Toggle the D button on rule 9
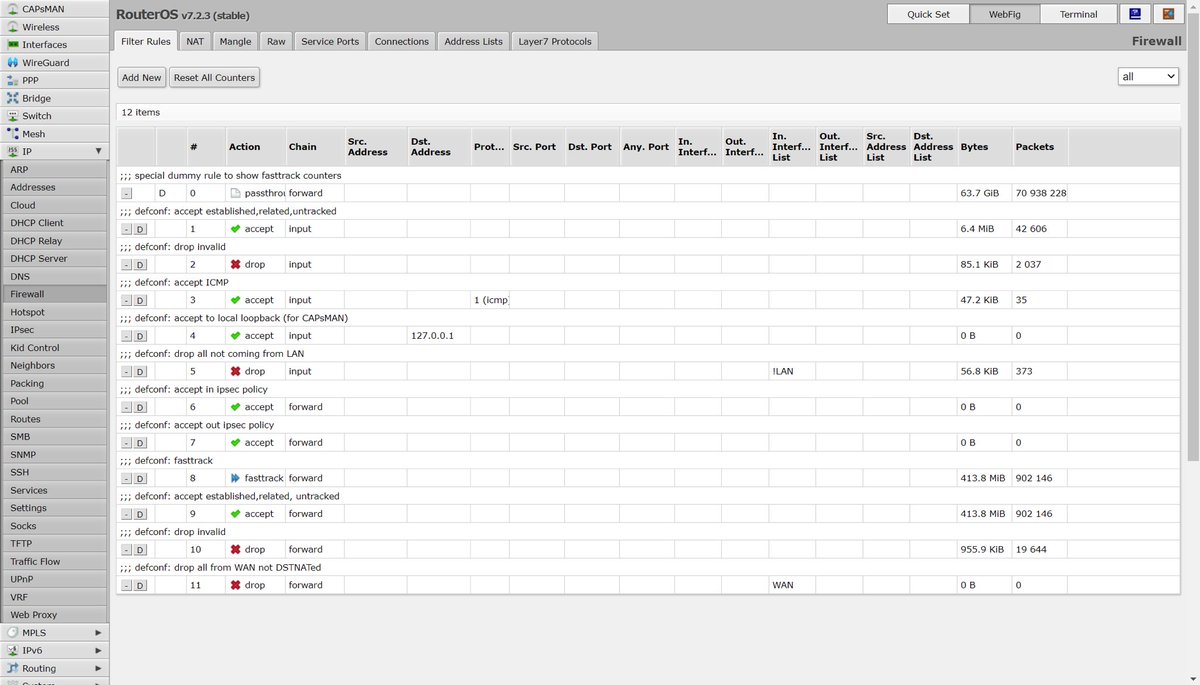This screenshot has height=685, width=1200. 140,514
